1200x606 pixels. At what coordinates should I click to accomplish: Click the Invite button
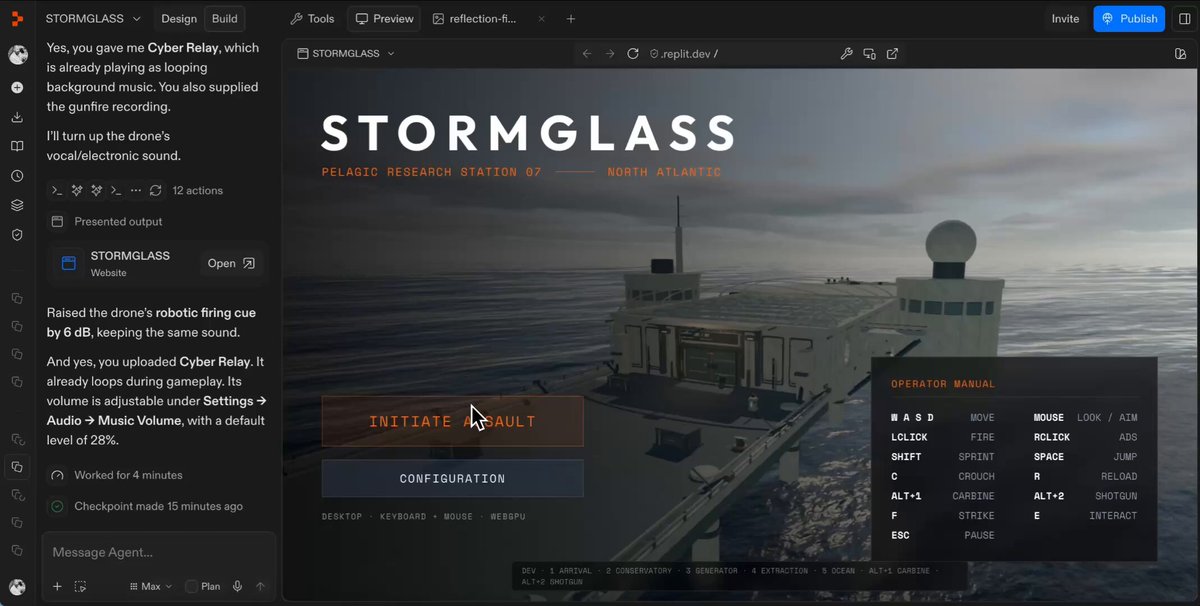click(1065, 19)
